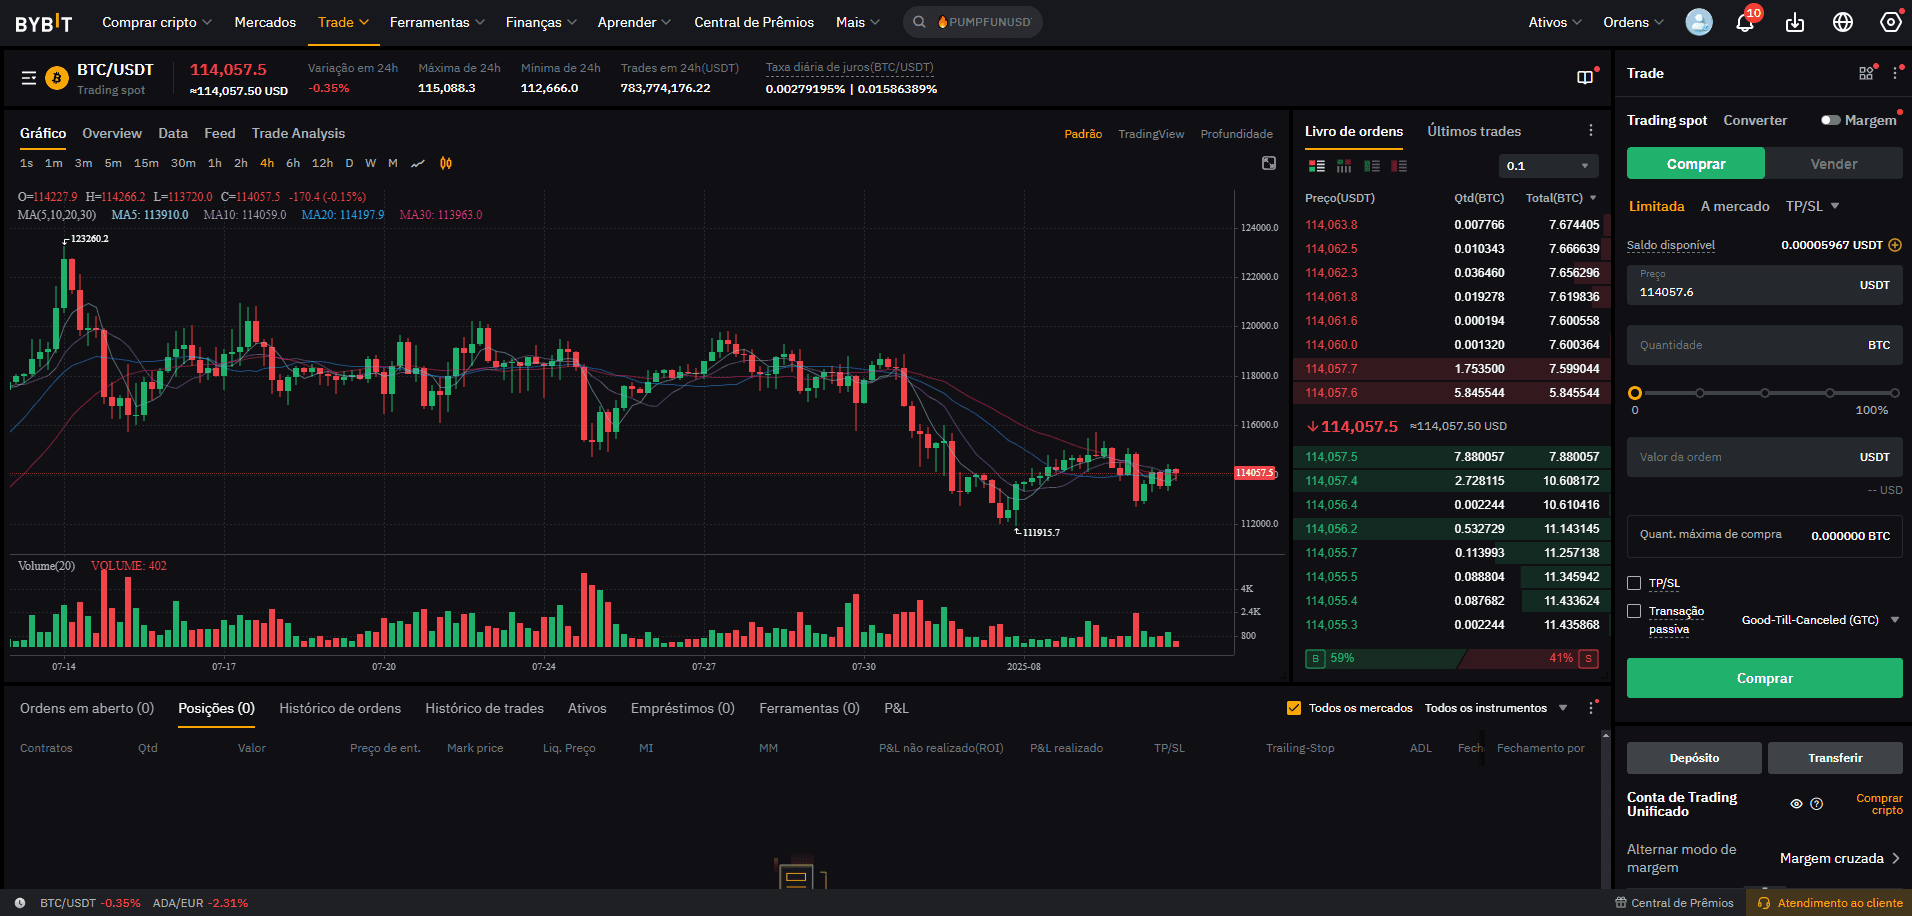Screen dimensions: 1912x916
Task: Click the Depósito button
Action: 1694,758
